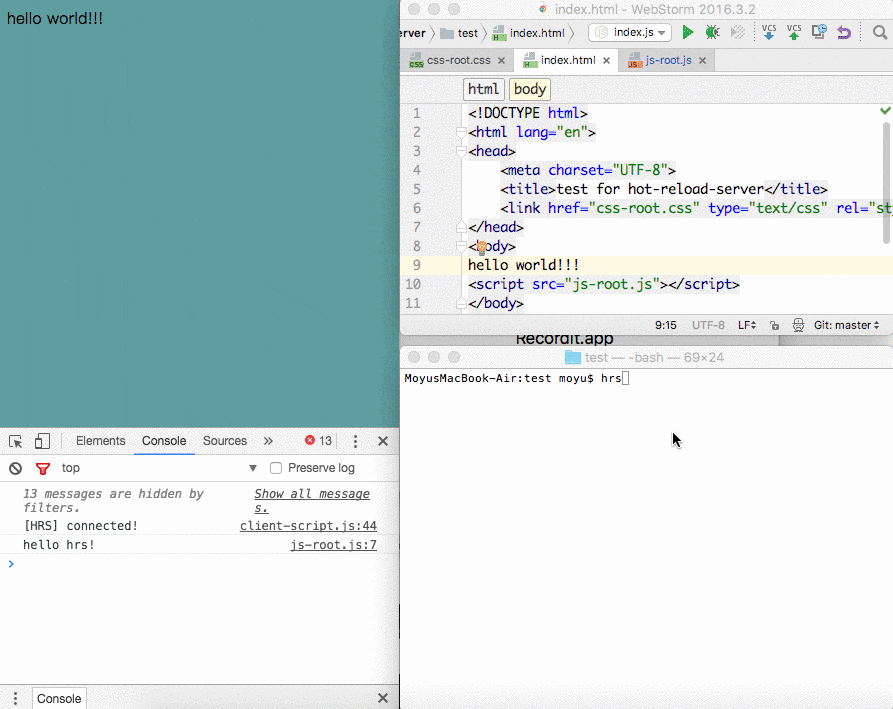Click the read-only lock icon in status bar
This screenshot has width=893, height=709.
[x=775, y=325]
